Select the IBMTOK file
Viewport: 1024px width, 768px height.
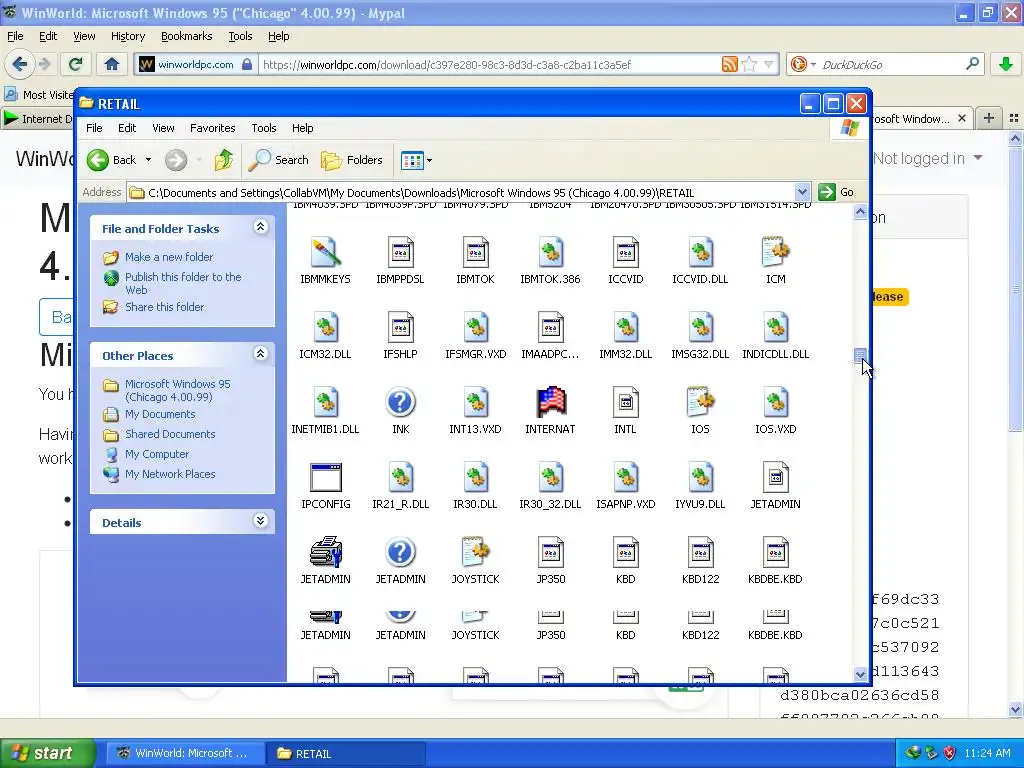coord(475,253)
